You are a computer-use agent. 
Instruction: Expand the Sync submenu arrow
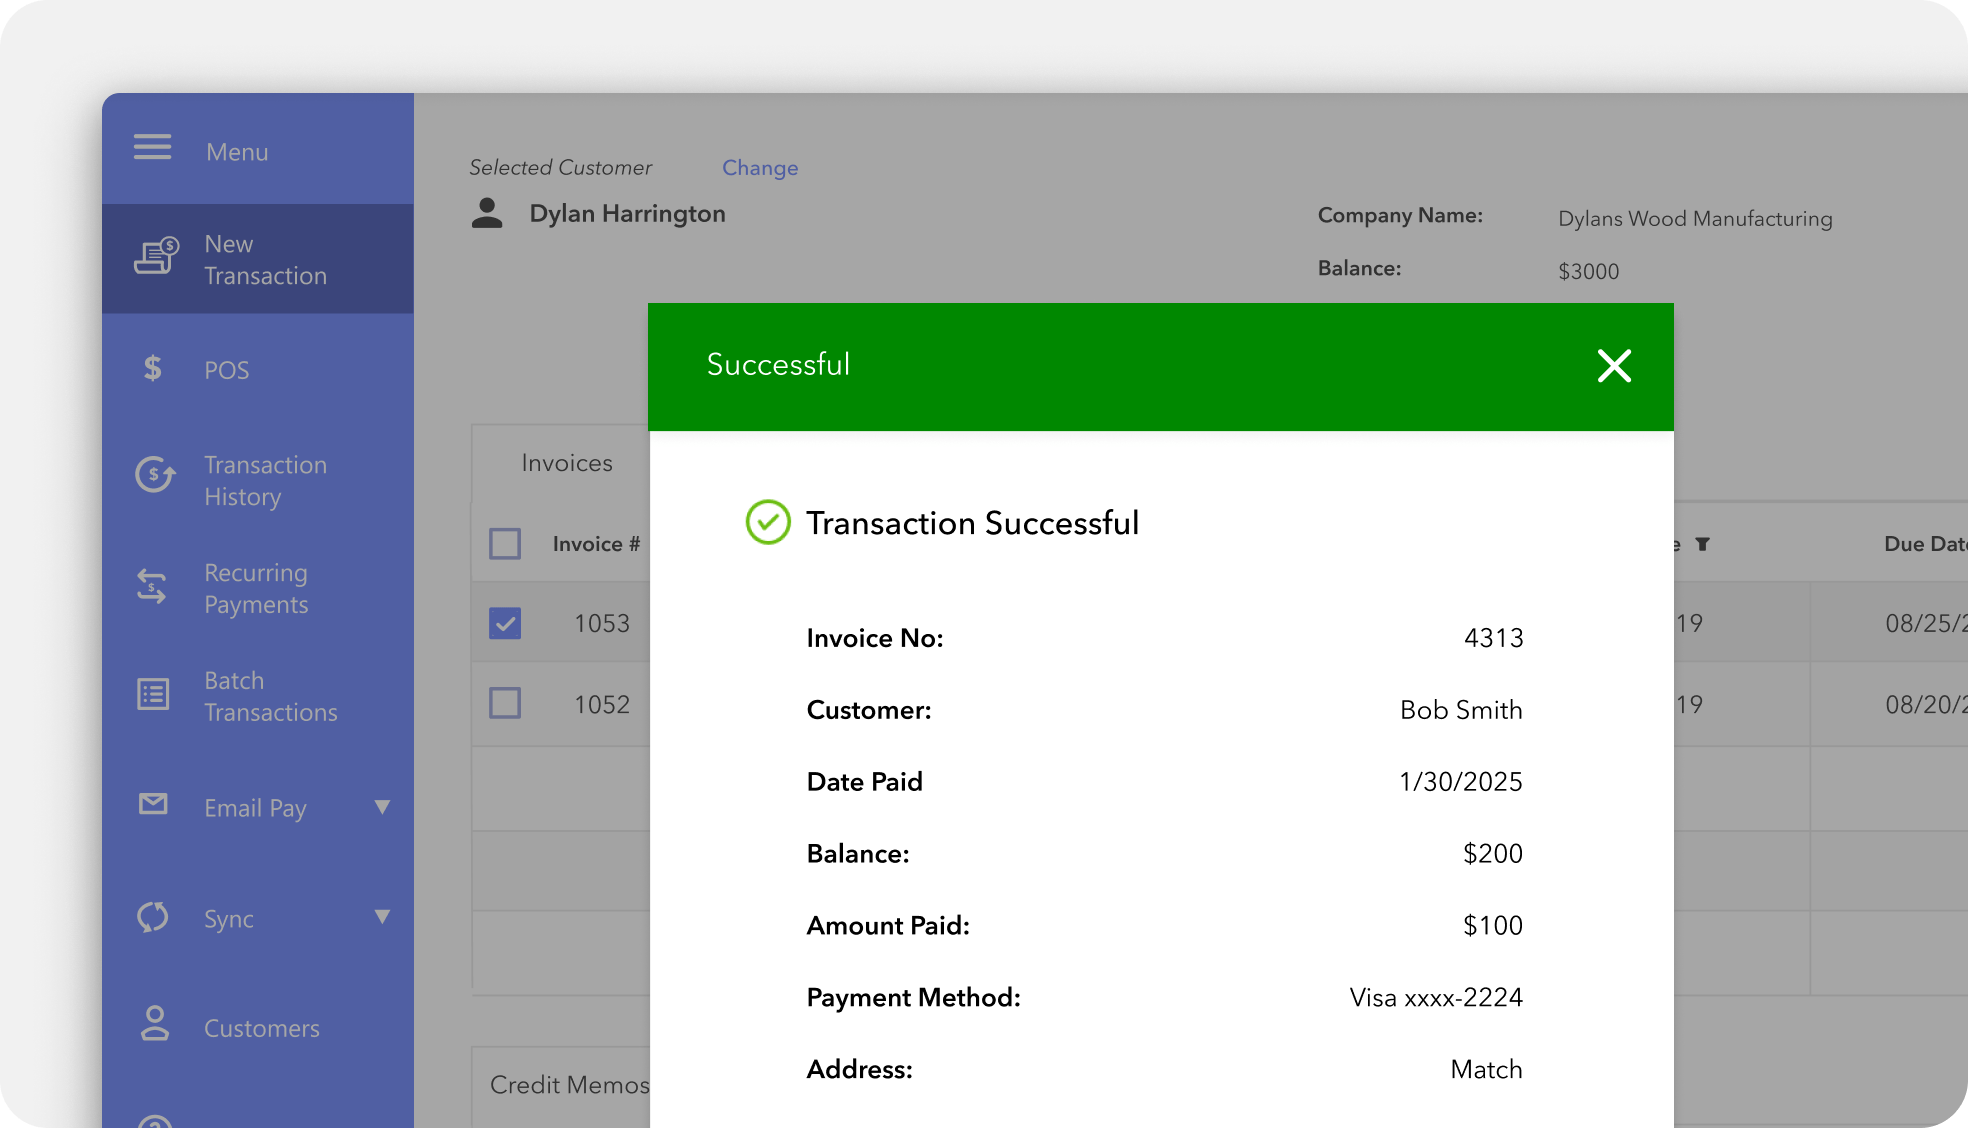click(x=382, y=917)
